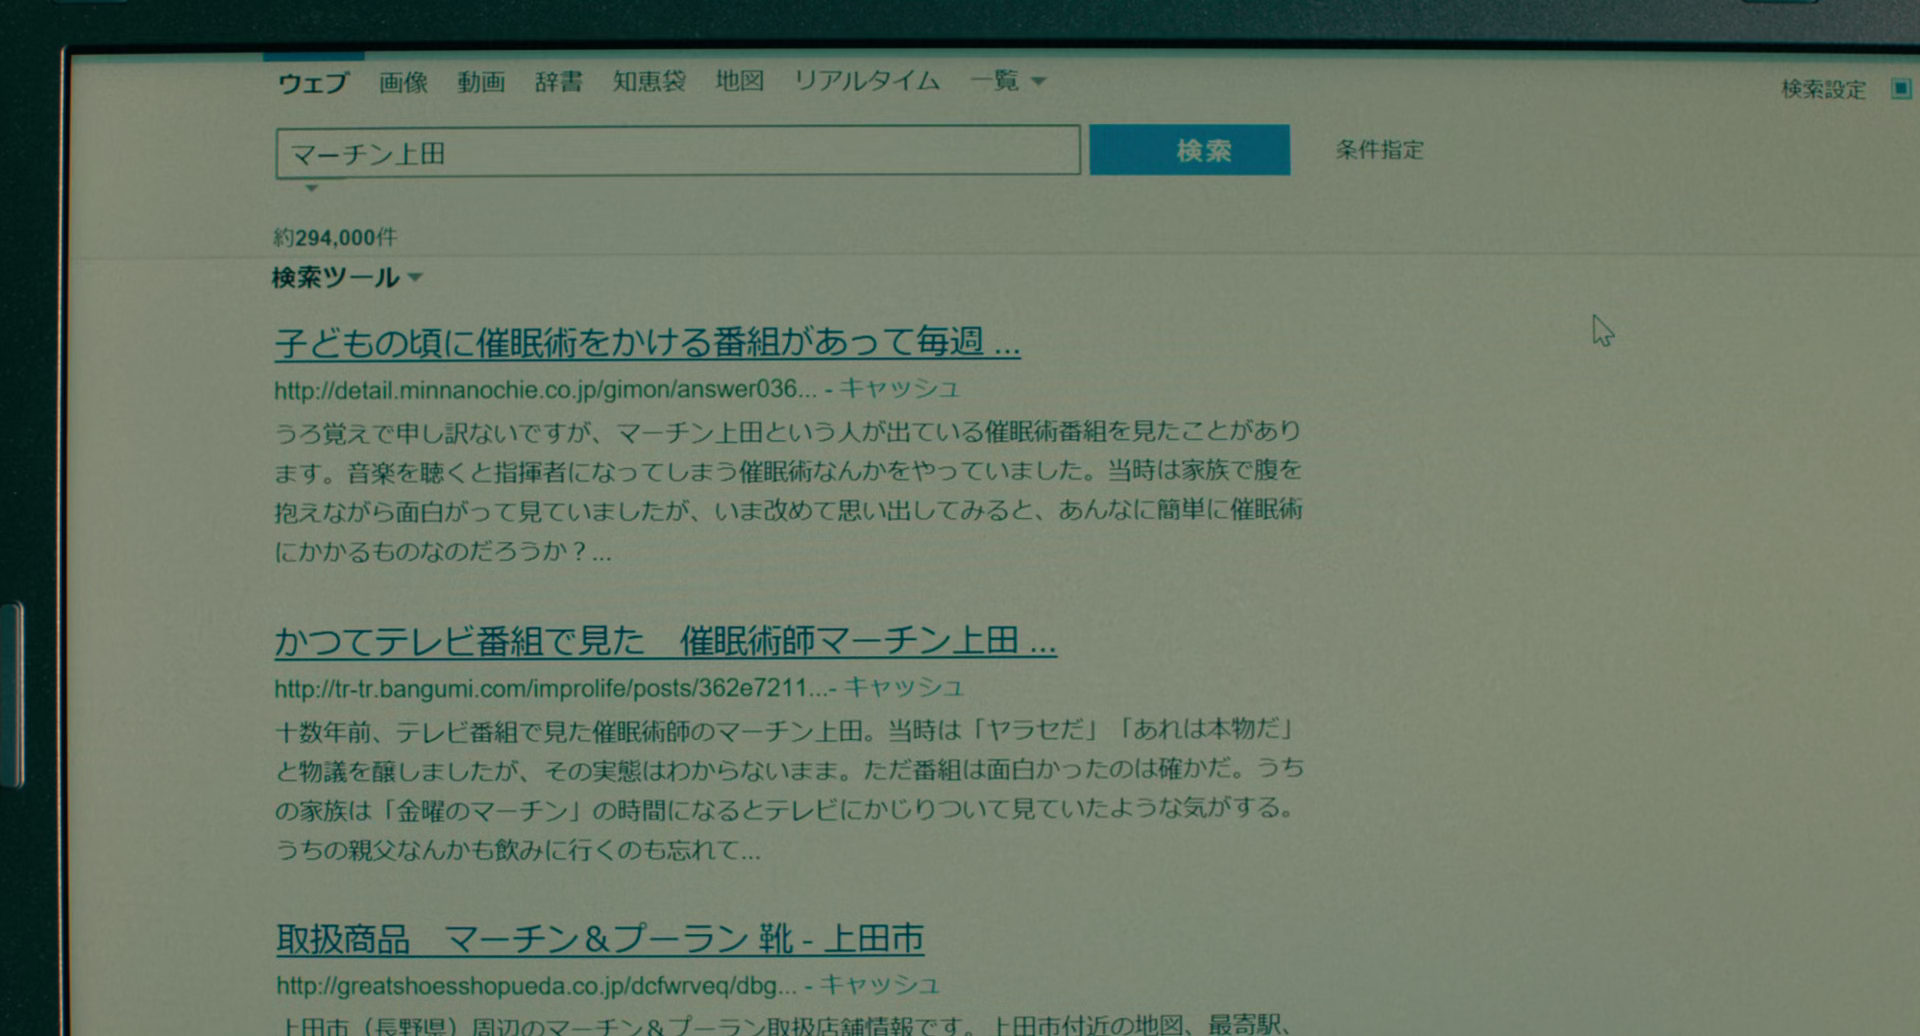Open the 地図 search tab
Screen dimensions: 1920x1036
click(x=740, y=80)
